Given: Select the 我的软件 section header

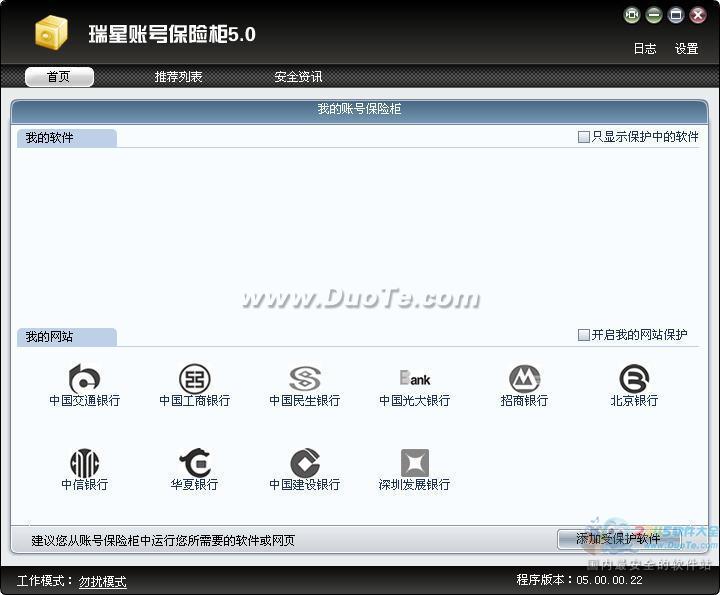Looking at the screenshot, I should point(67,138).
